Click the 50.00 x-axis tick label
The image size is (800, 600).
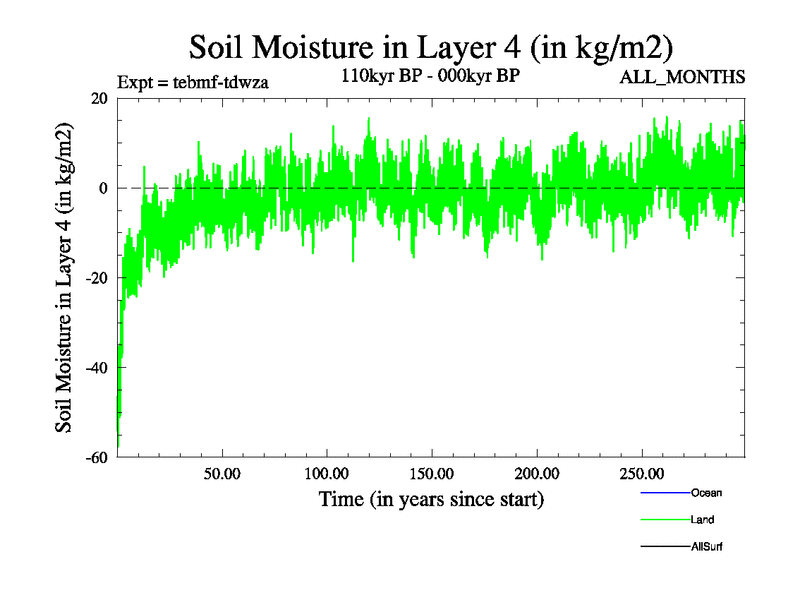(x=222, y=473)
